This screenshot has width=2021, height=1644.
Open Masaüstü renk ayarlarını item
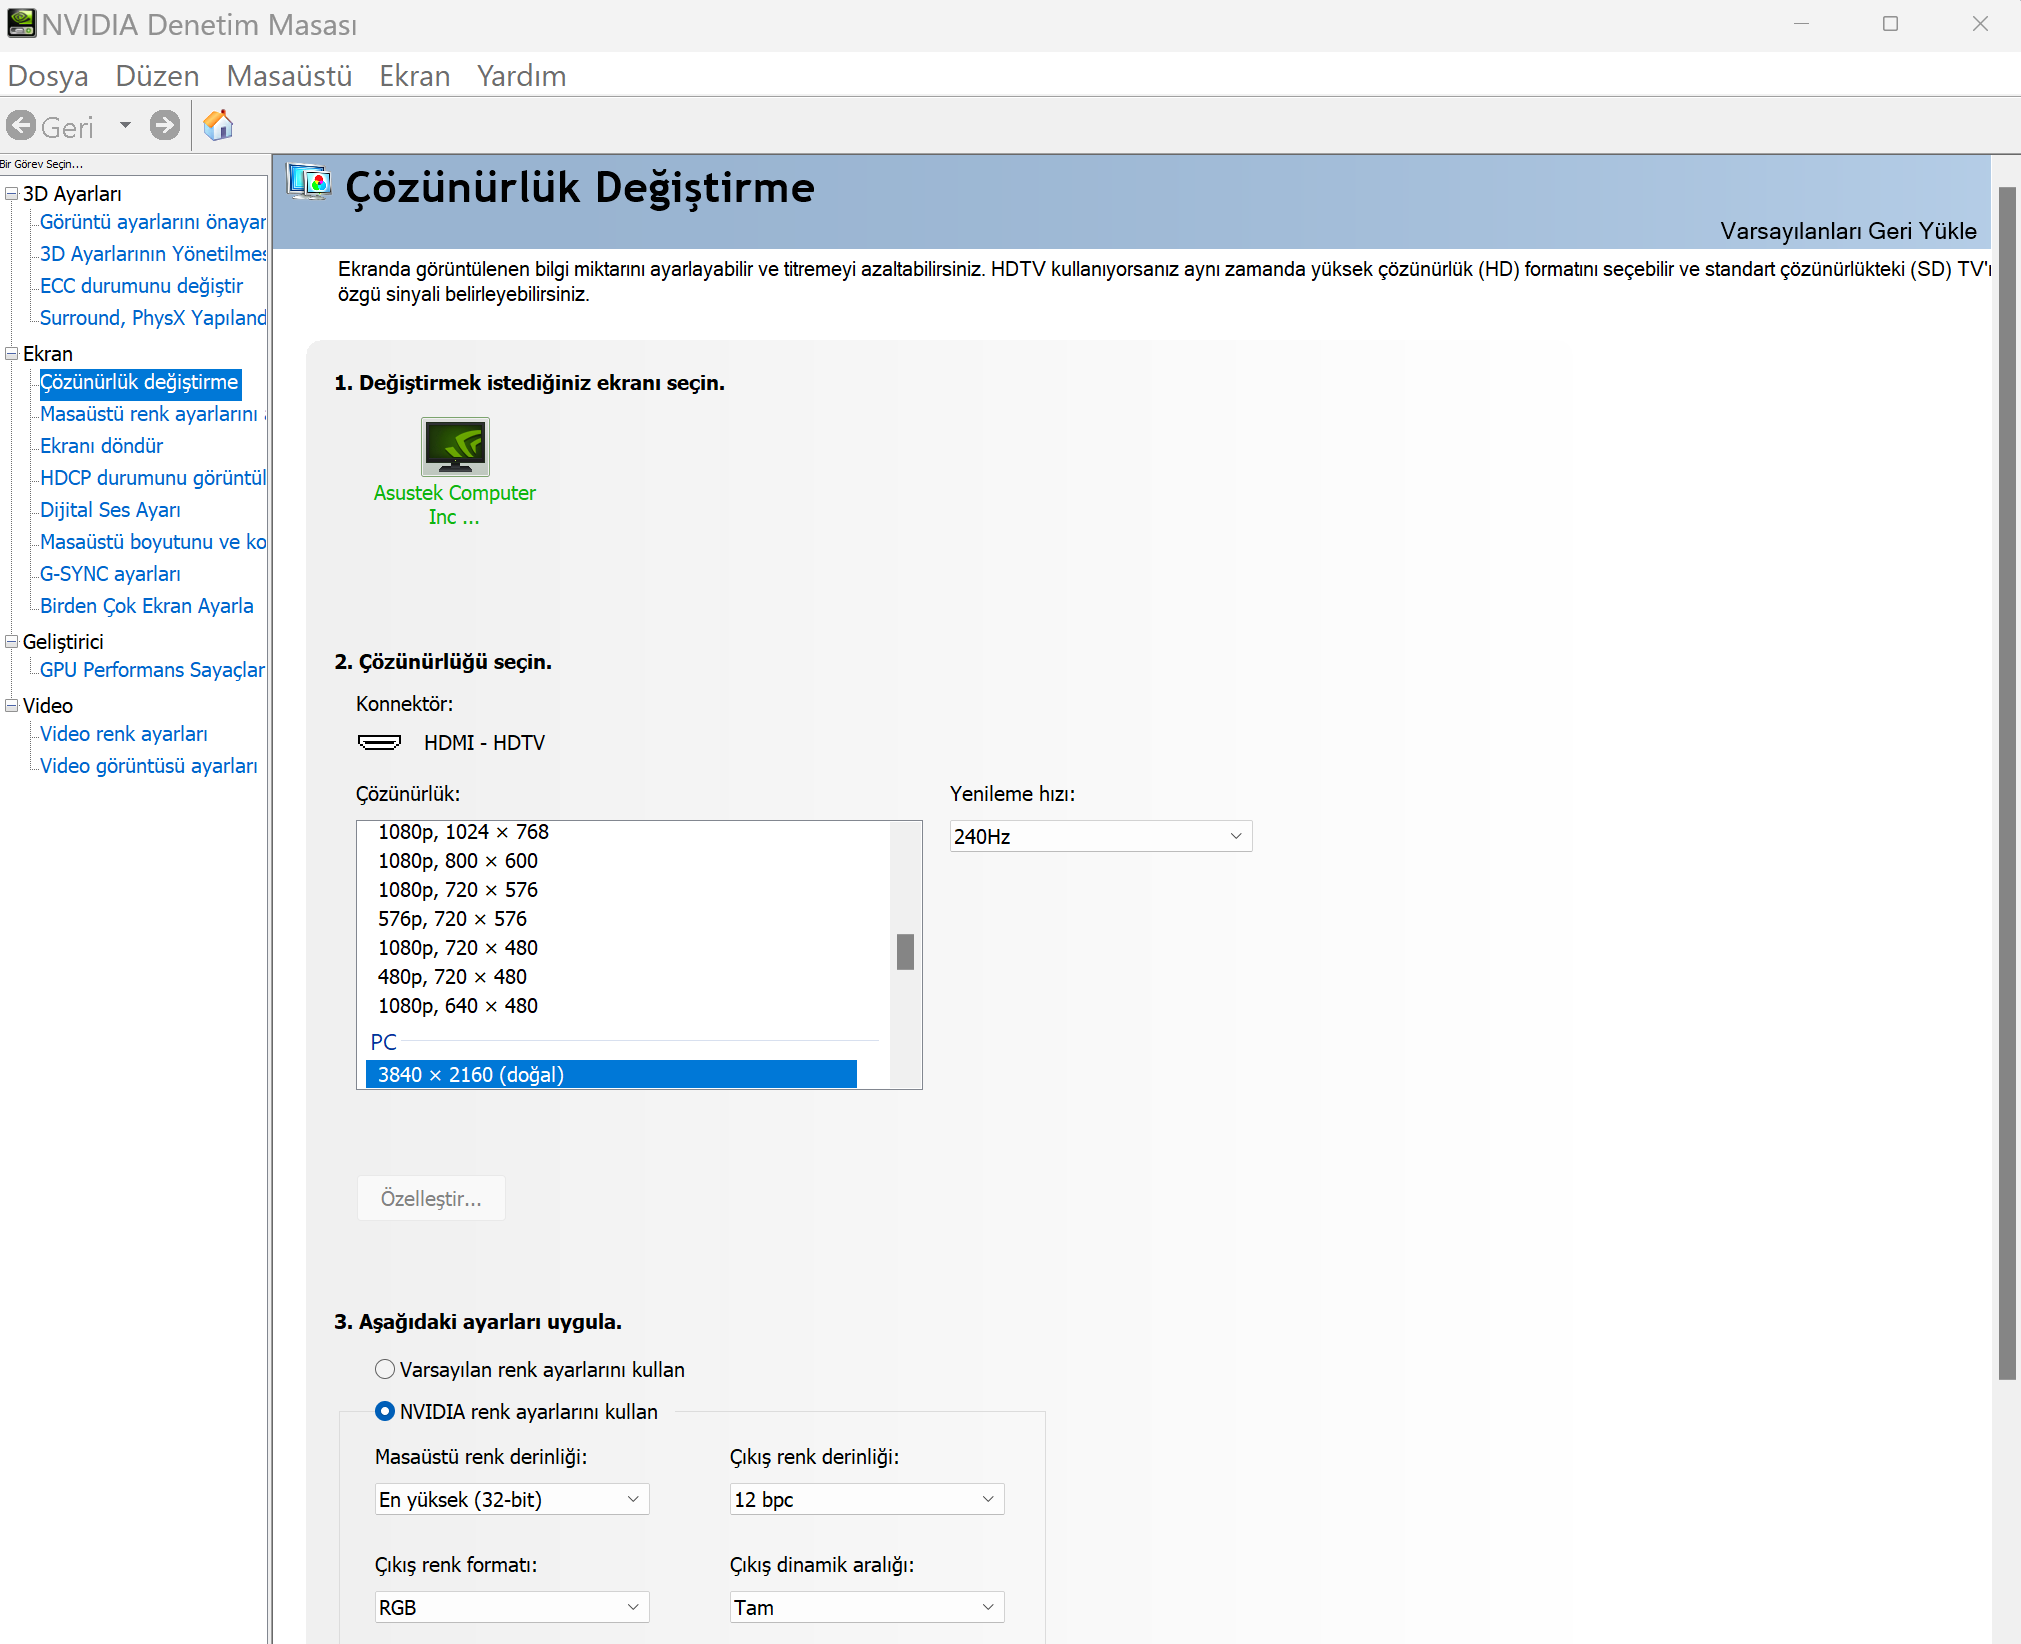pyautogui.click(x=153, y=414)
